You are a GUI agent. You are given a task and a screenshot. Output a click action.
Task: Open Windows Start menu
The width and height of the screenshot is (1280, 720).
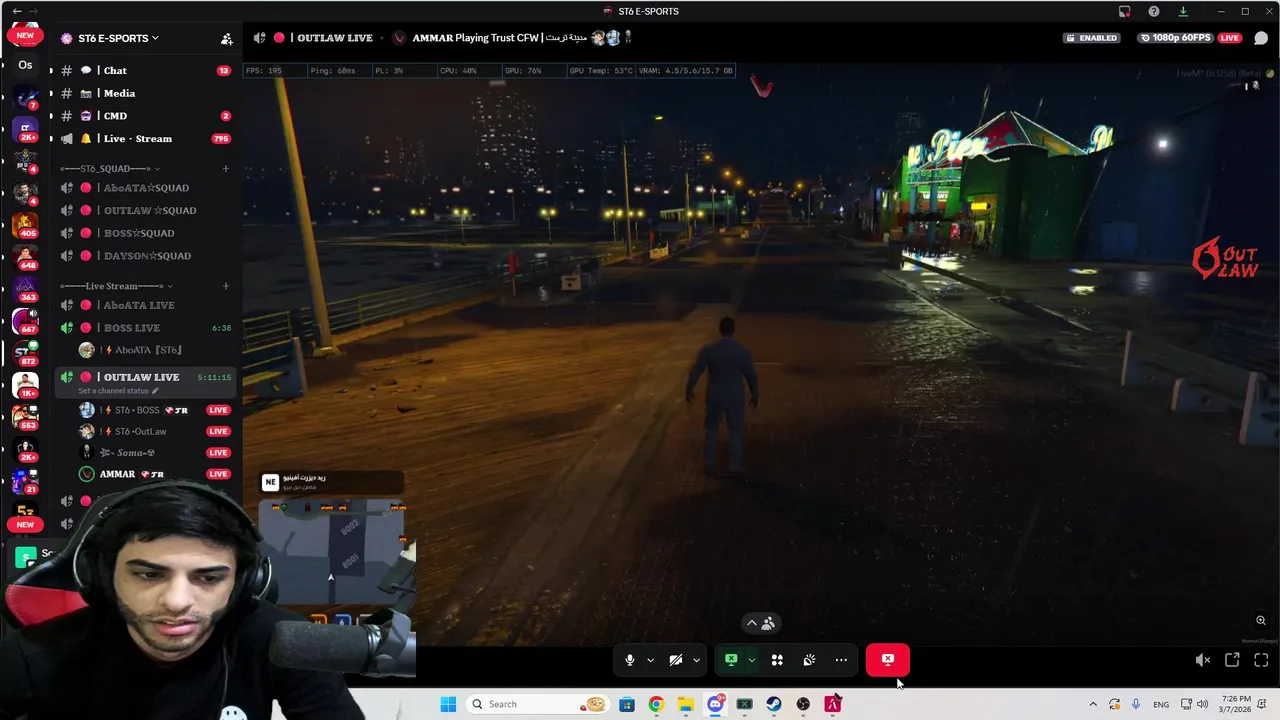click(x=448, y=704)
